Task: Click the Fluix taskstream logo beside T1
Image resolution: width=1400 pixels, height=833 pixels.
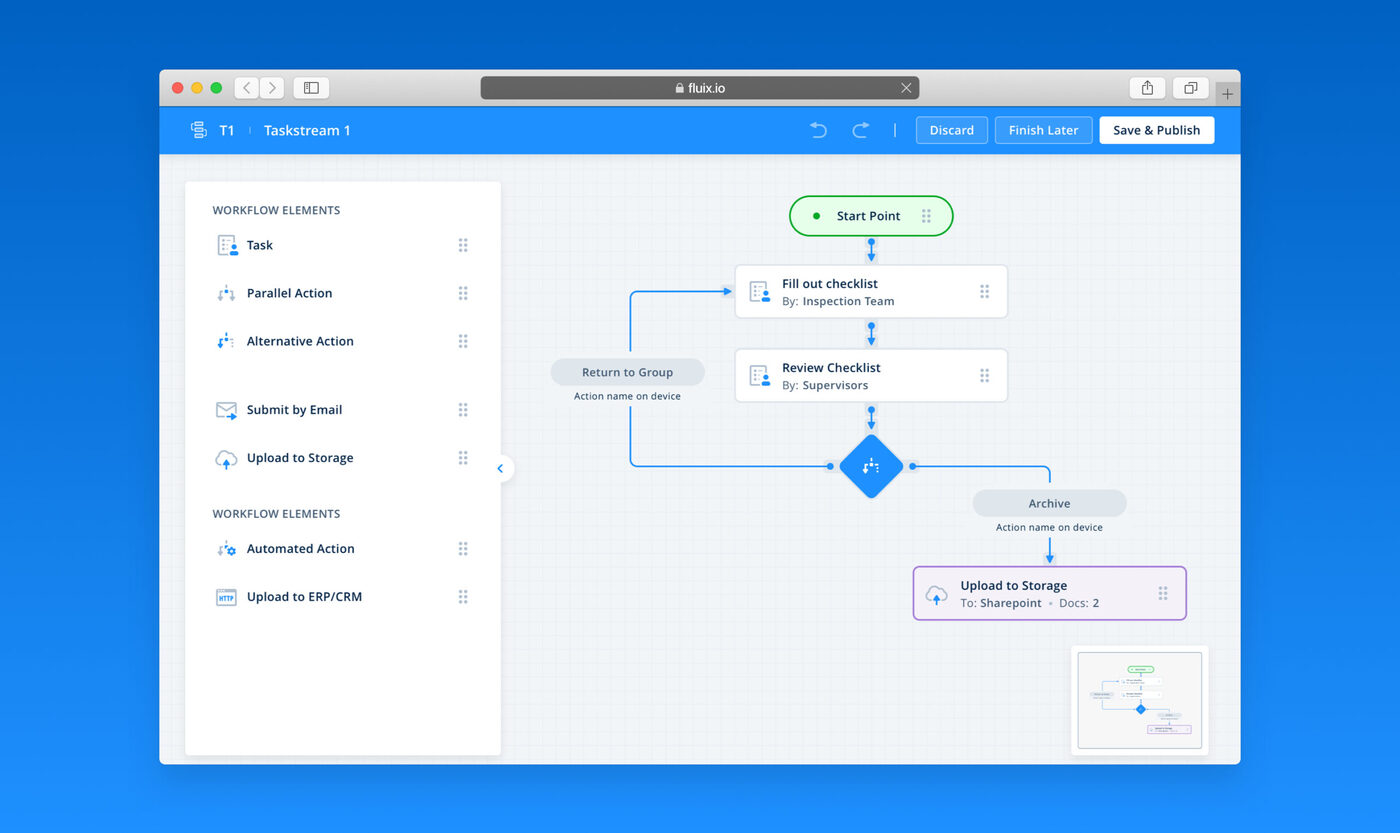Action: point(198,130)
